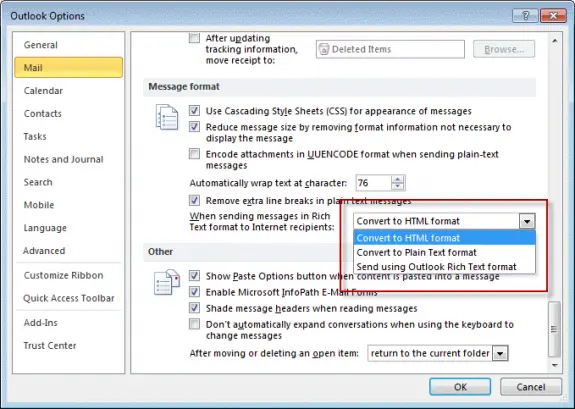This screenshot has width=575, height=409.
Task: Toggle Shade message headers when reading
Action: 194,308
